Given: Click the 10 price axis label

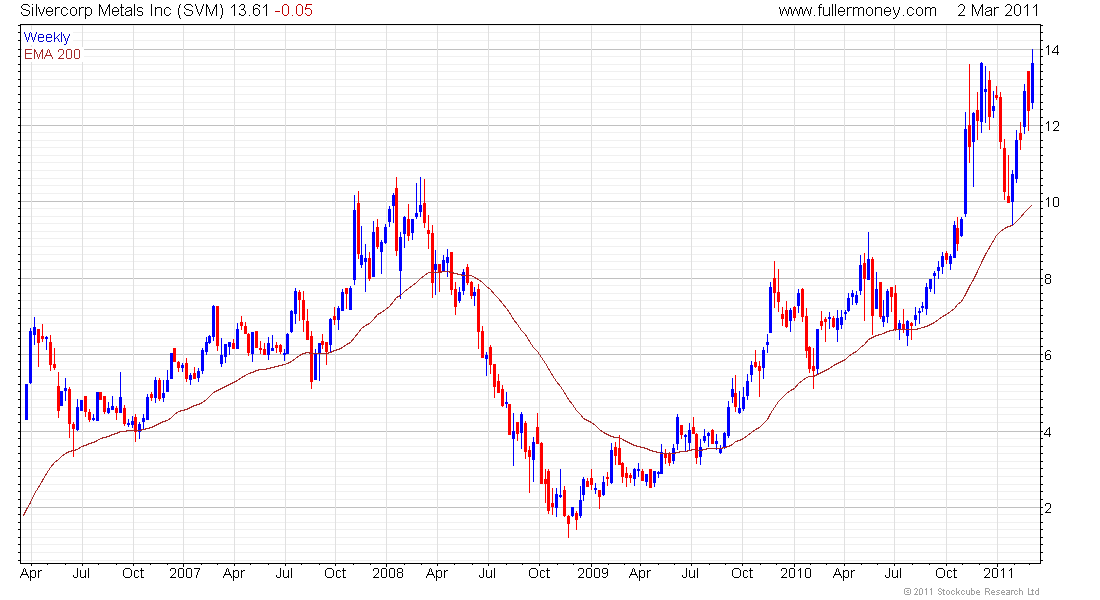Looking at the screenshot, I should [x=1052, y=202].
